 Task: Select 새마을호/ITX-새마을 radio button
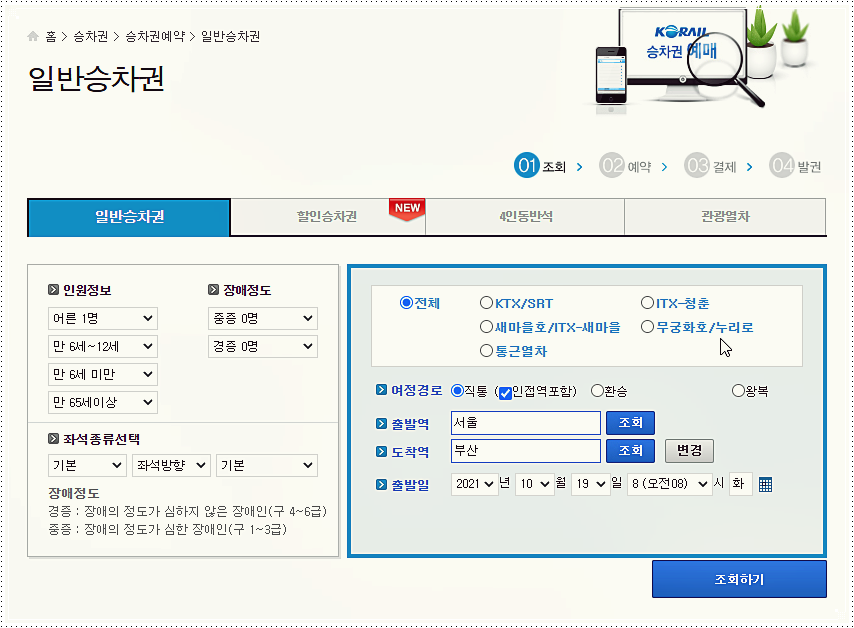(486, 326)
